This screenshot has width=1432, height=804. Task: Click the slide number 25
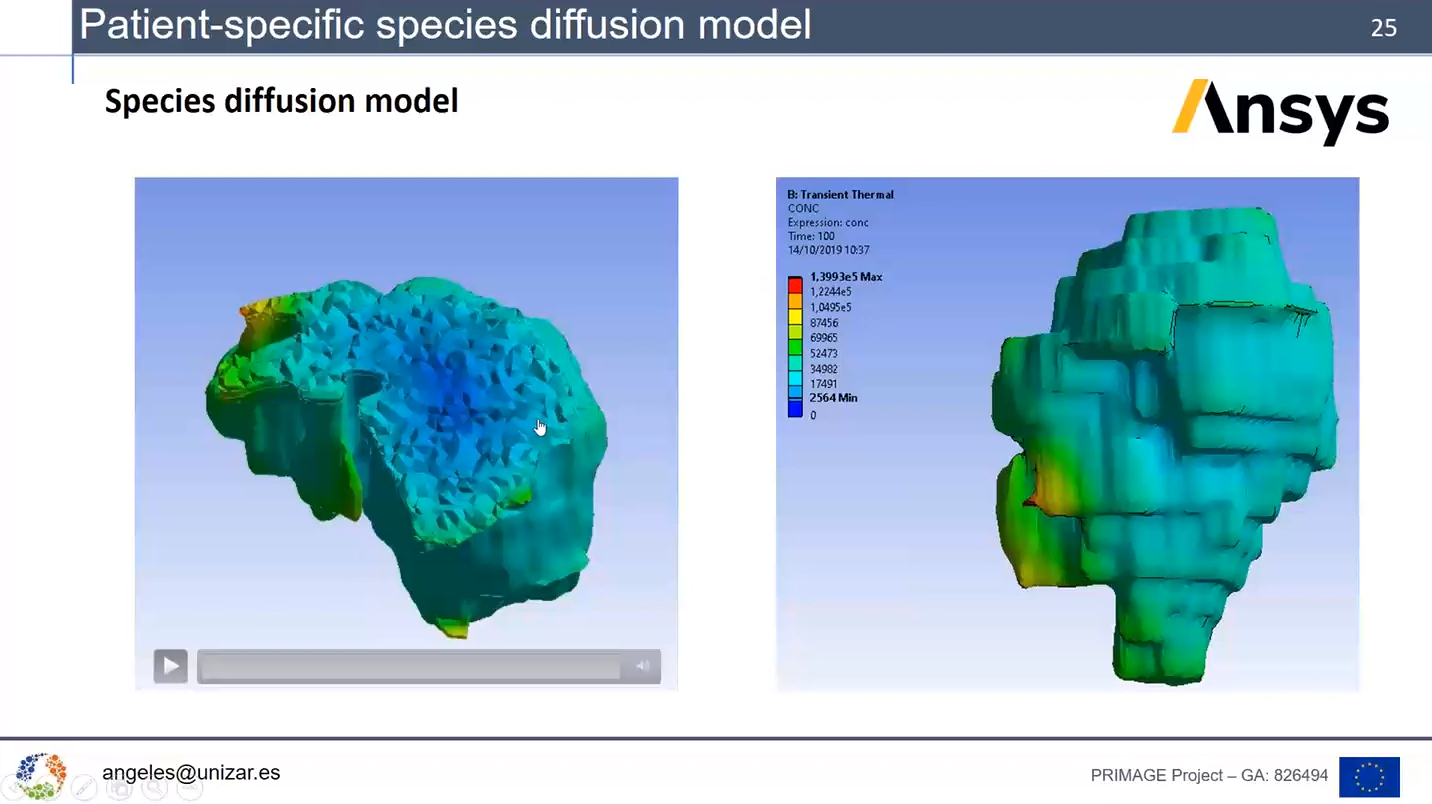(x=1383, y=28)
